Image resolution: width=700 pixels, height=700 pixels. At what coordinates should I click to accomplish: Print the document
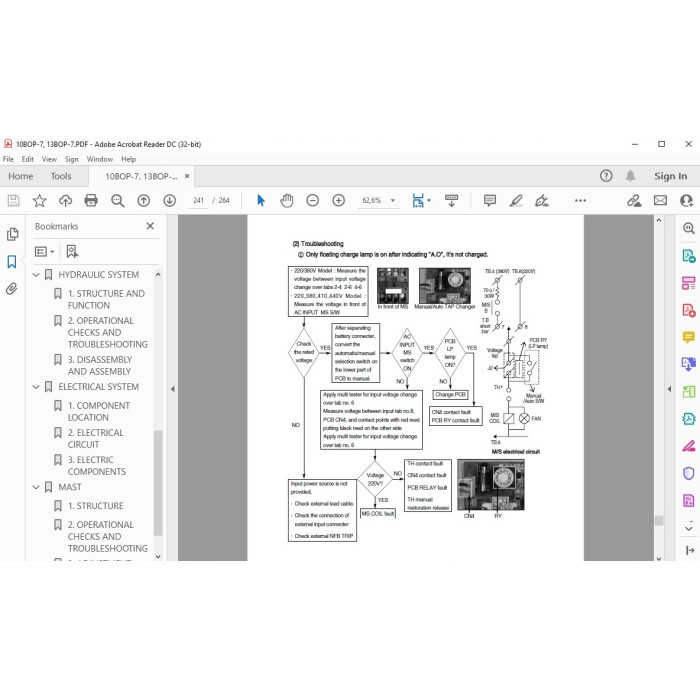pyautogui.click(x=91, y=200)
